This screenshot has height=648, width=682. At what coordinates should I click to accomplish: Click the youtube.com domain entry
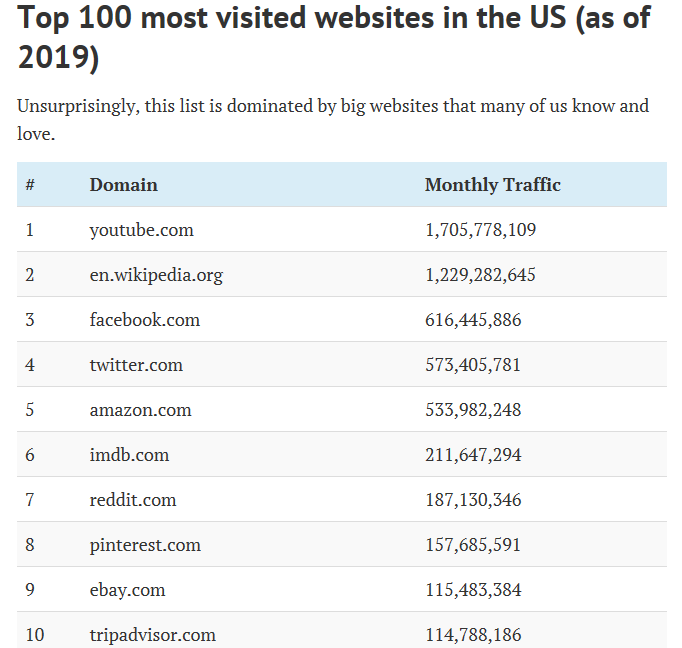point(141,230)
